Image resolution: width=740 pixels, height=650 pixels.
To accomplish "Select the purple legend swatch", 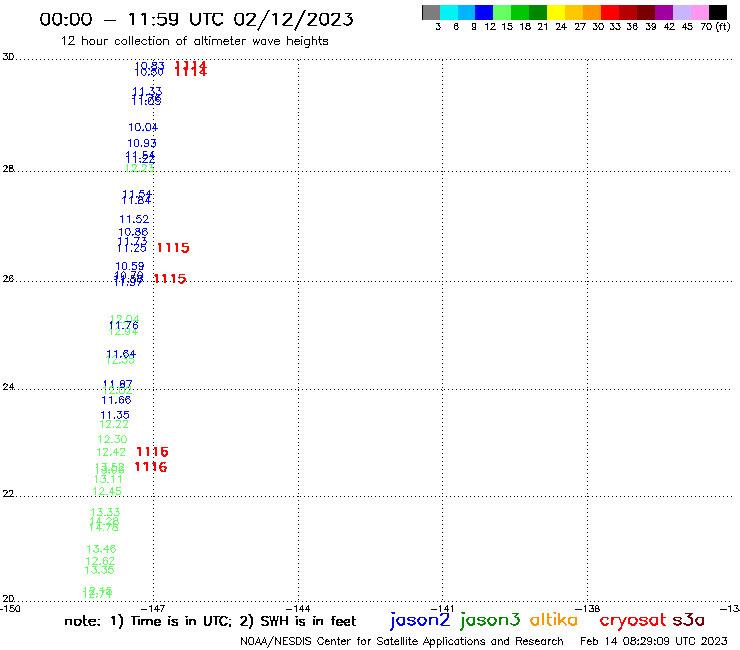I will [664, 12].
